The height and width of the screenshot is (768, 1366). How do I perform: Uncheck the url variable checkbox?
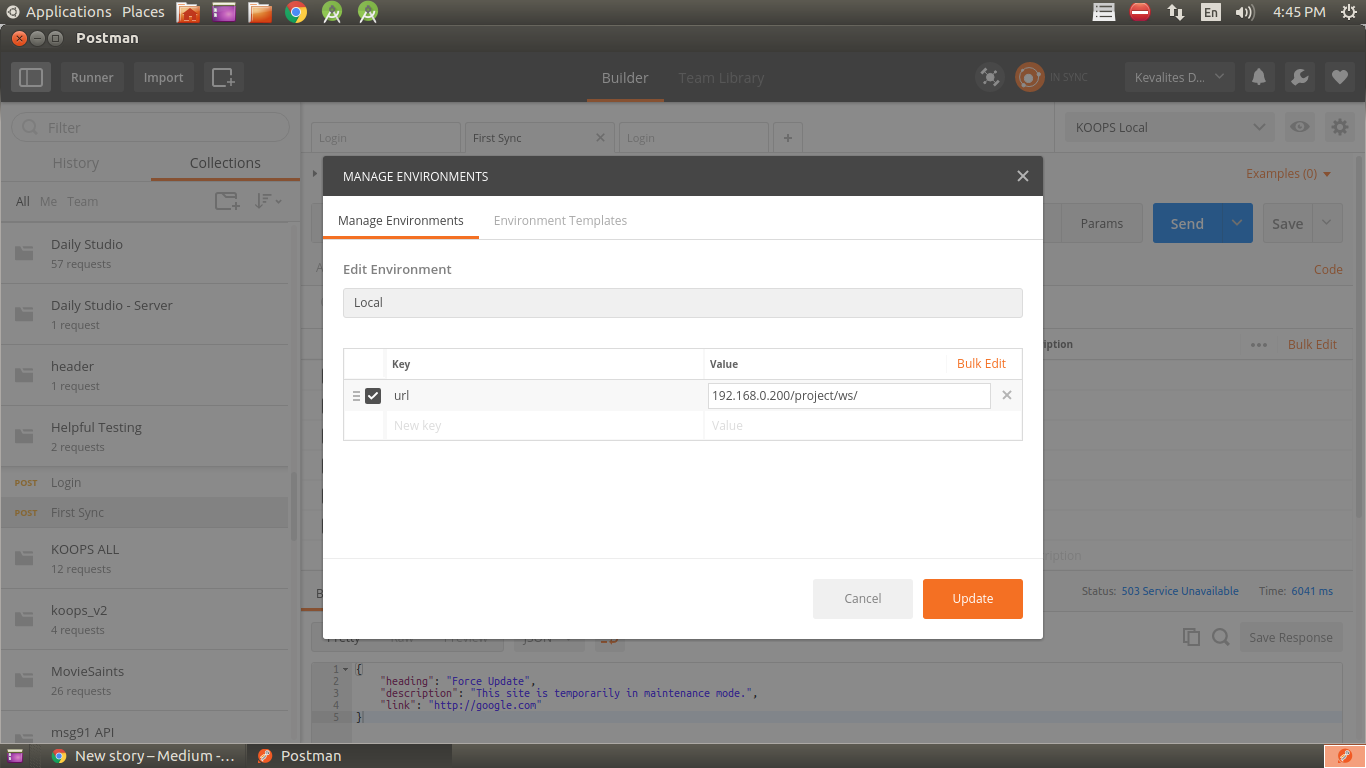[373, 396]
